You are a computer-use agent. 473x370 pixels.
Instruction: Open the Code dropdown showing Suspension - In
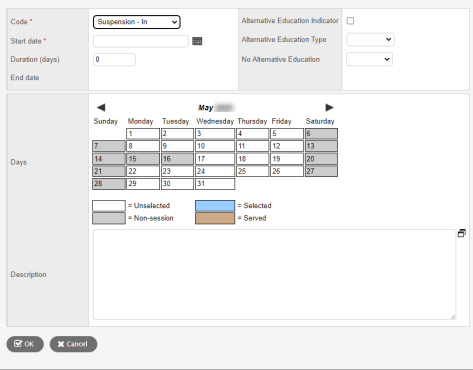coord(137,22)
